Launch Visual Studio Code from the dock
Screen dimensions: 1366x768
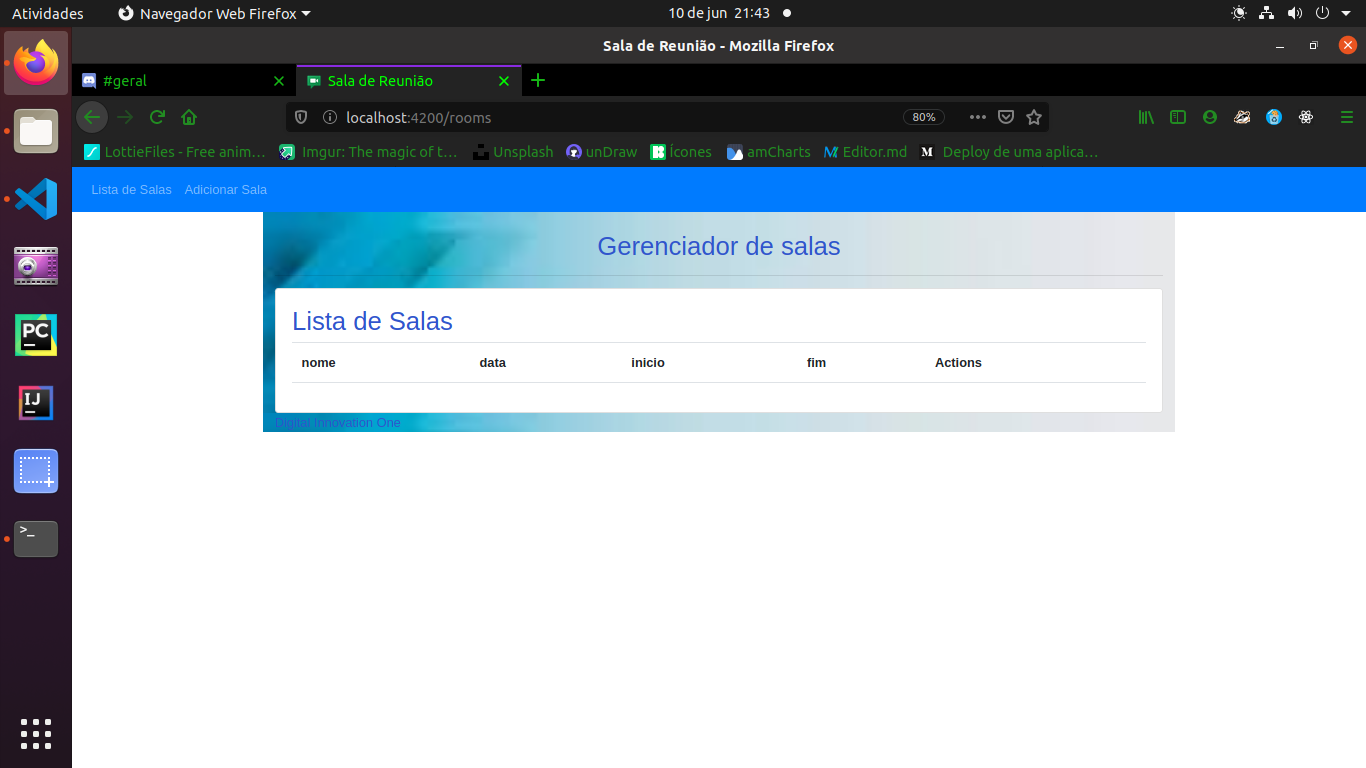pyautogui.click(x=36, y=200)
